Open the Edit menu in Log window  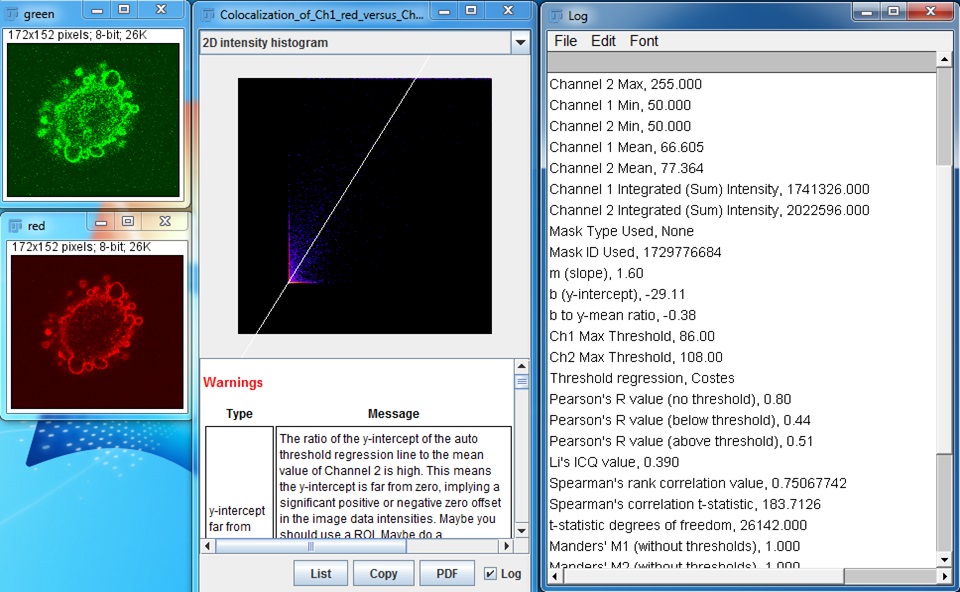pyautogui.click(x=603, y=41)
